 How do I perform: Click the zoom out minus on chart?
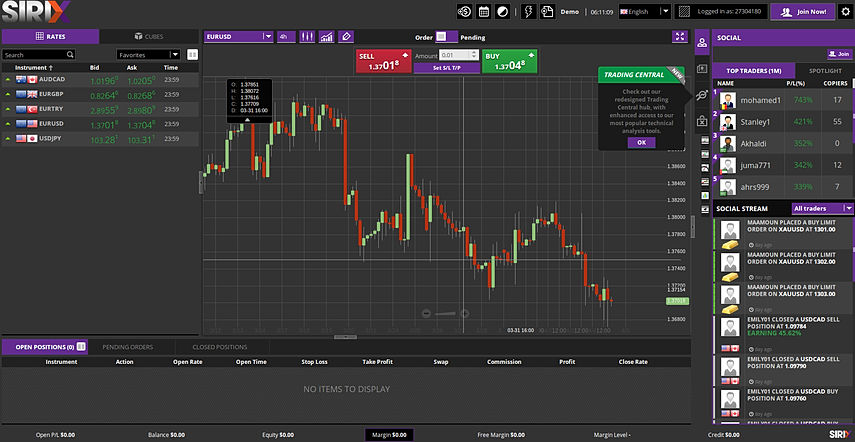[426, 313]
